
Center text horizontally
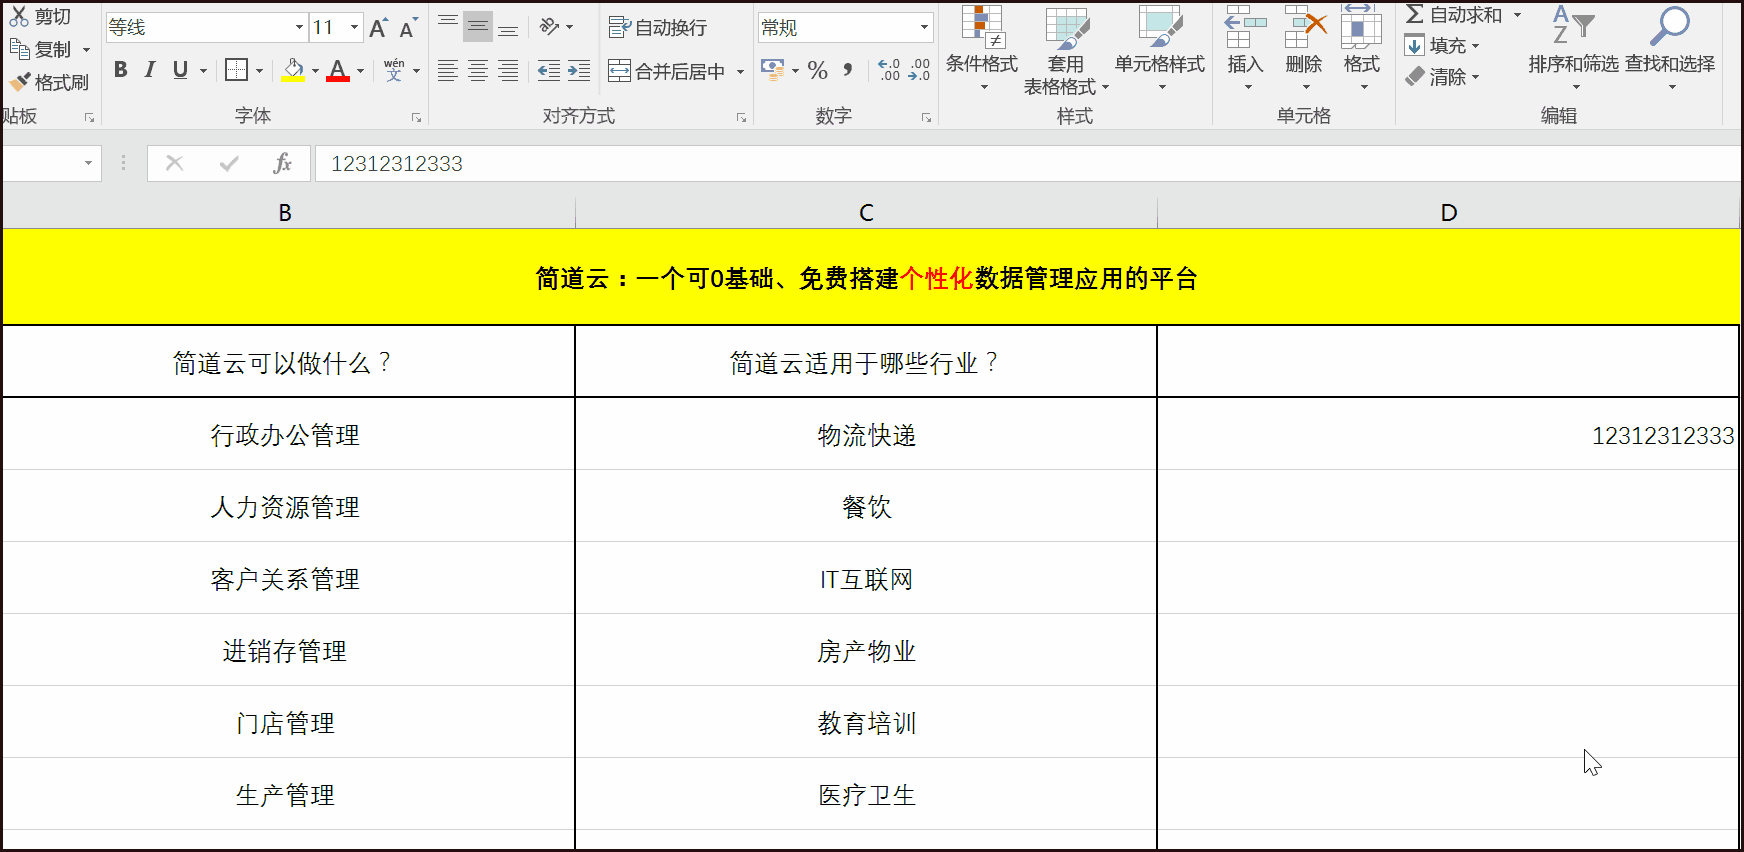click(478, 71)
